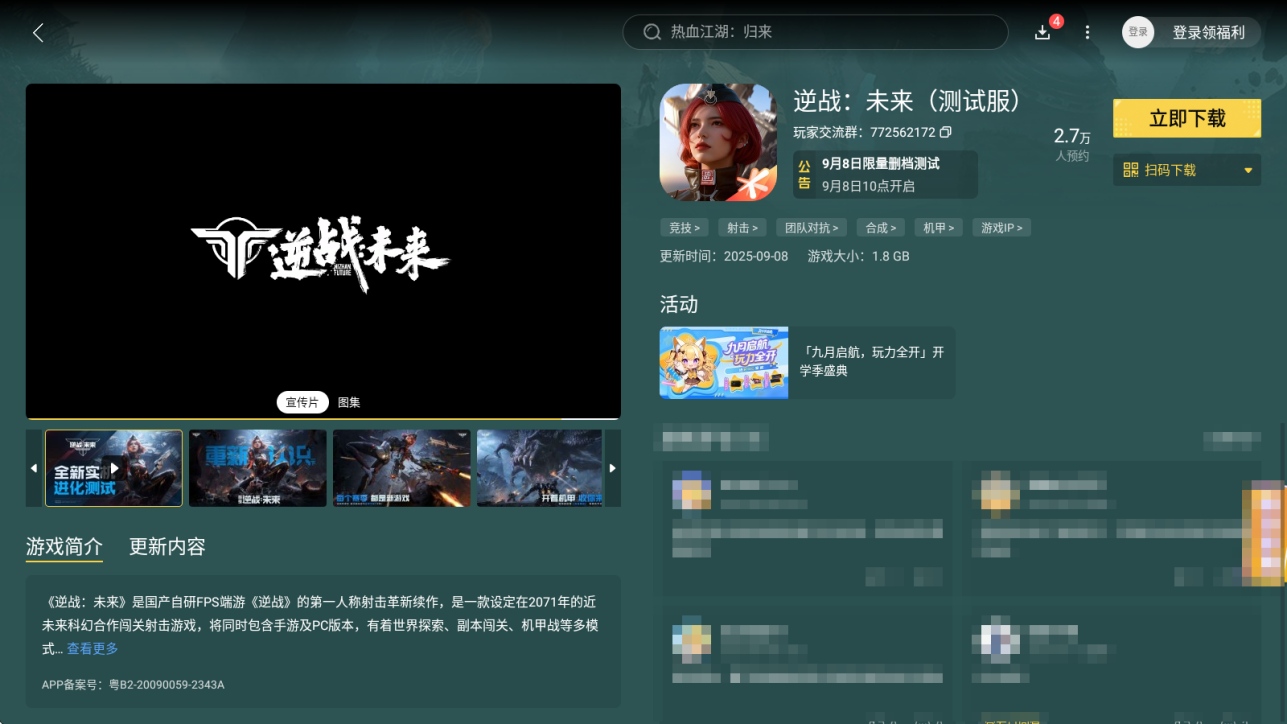Open the 射击 tag

click(x=743, y=228)
